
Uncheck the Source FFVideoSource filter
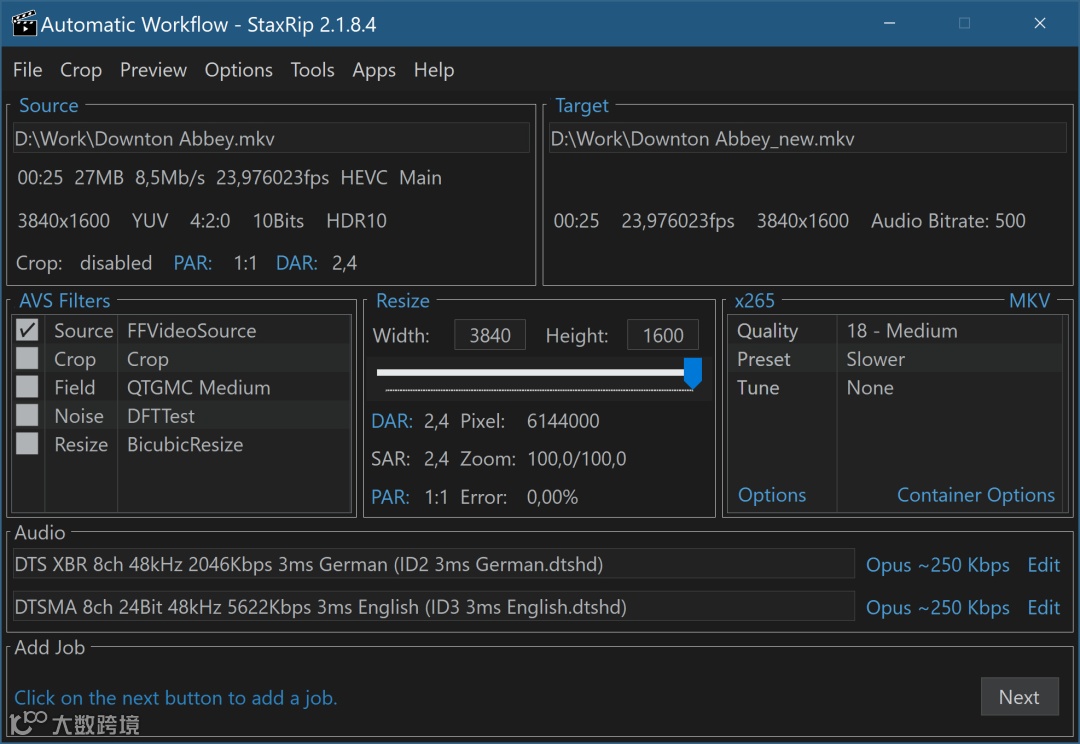coord(28,331)
